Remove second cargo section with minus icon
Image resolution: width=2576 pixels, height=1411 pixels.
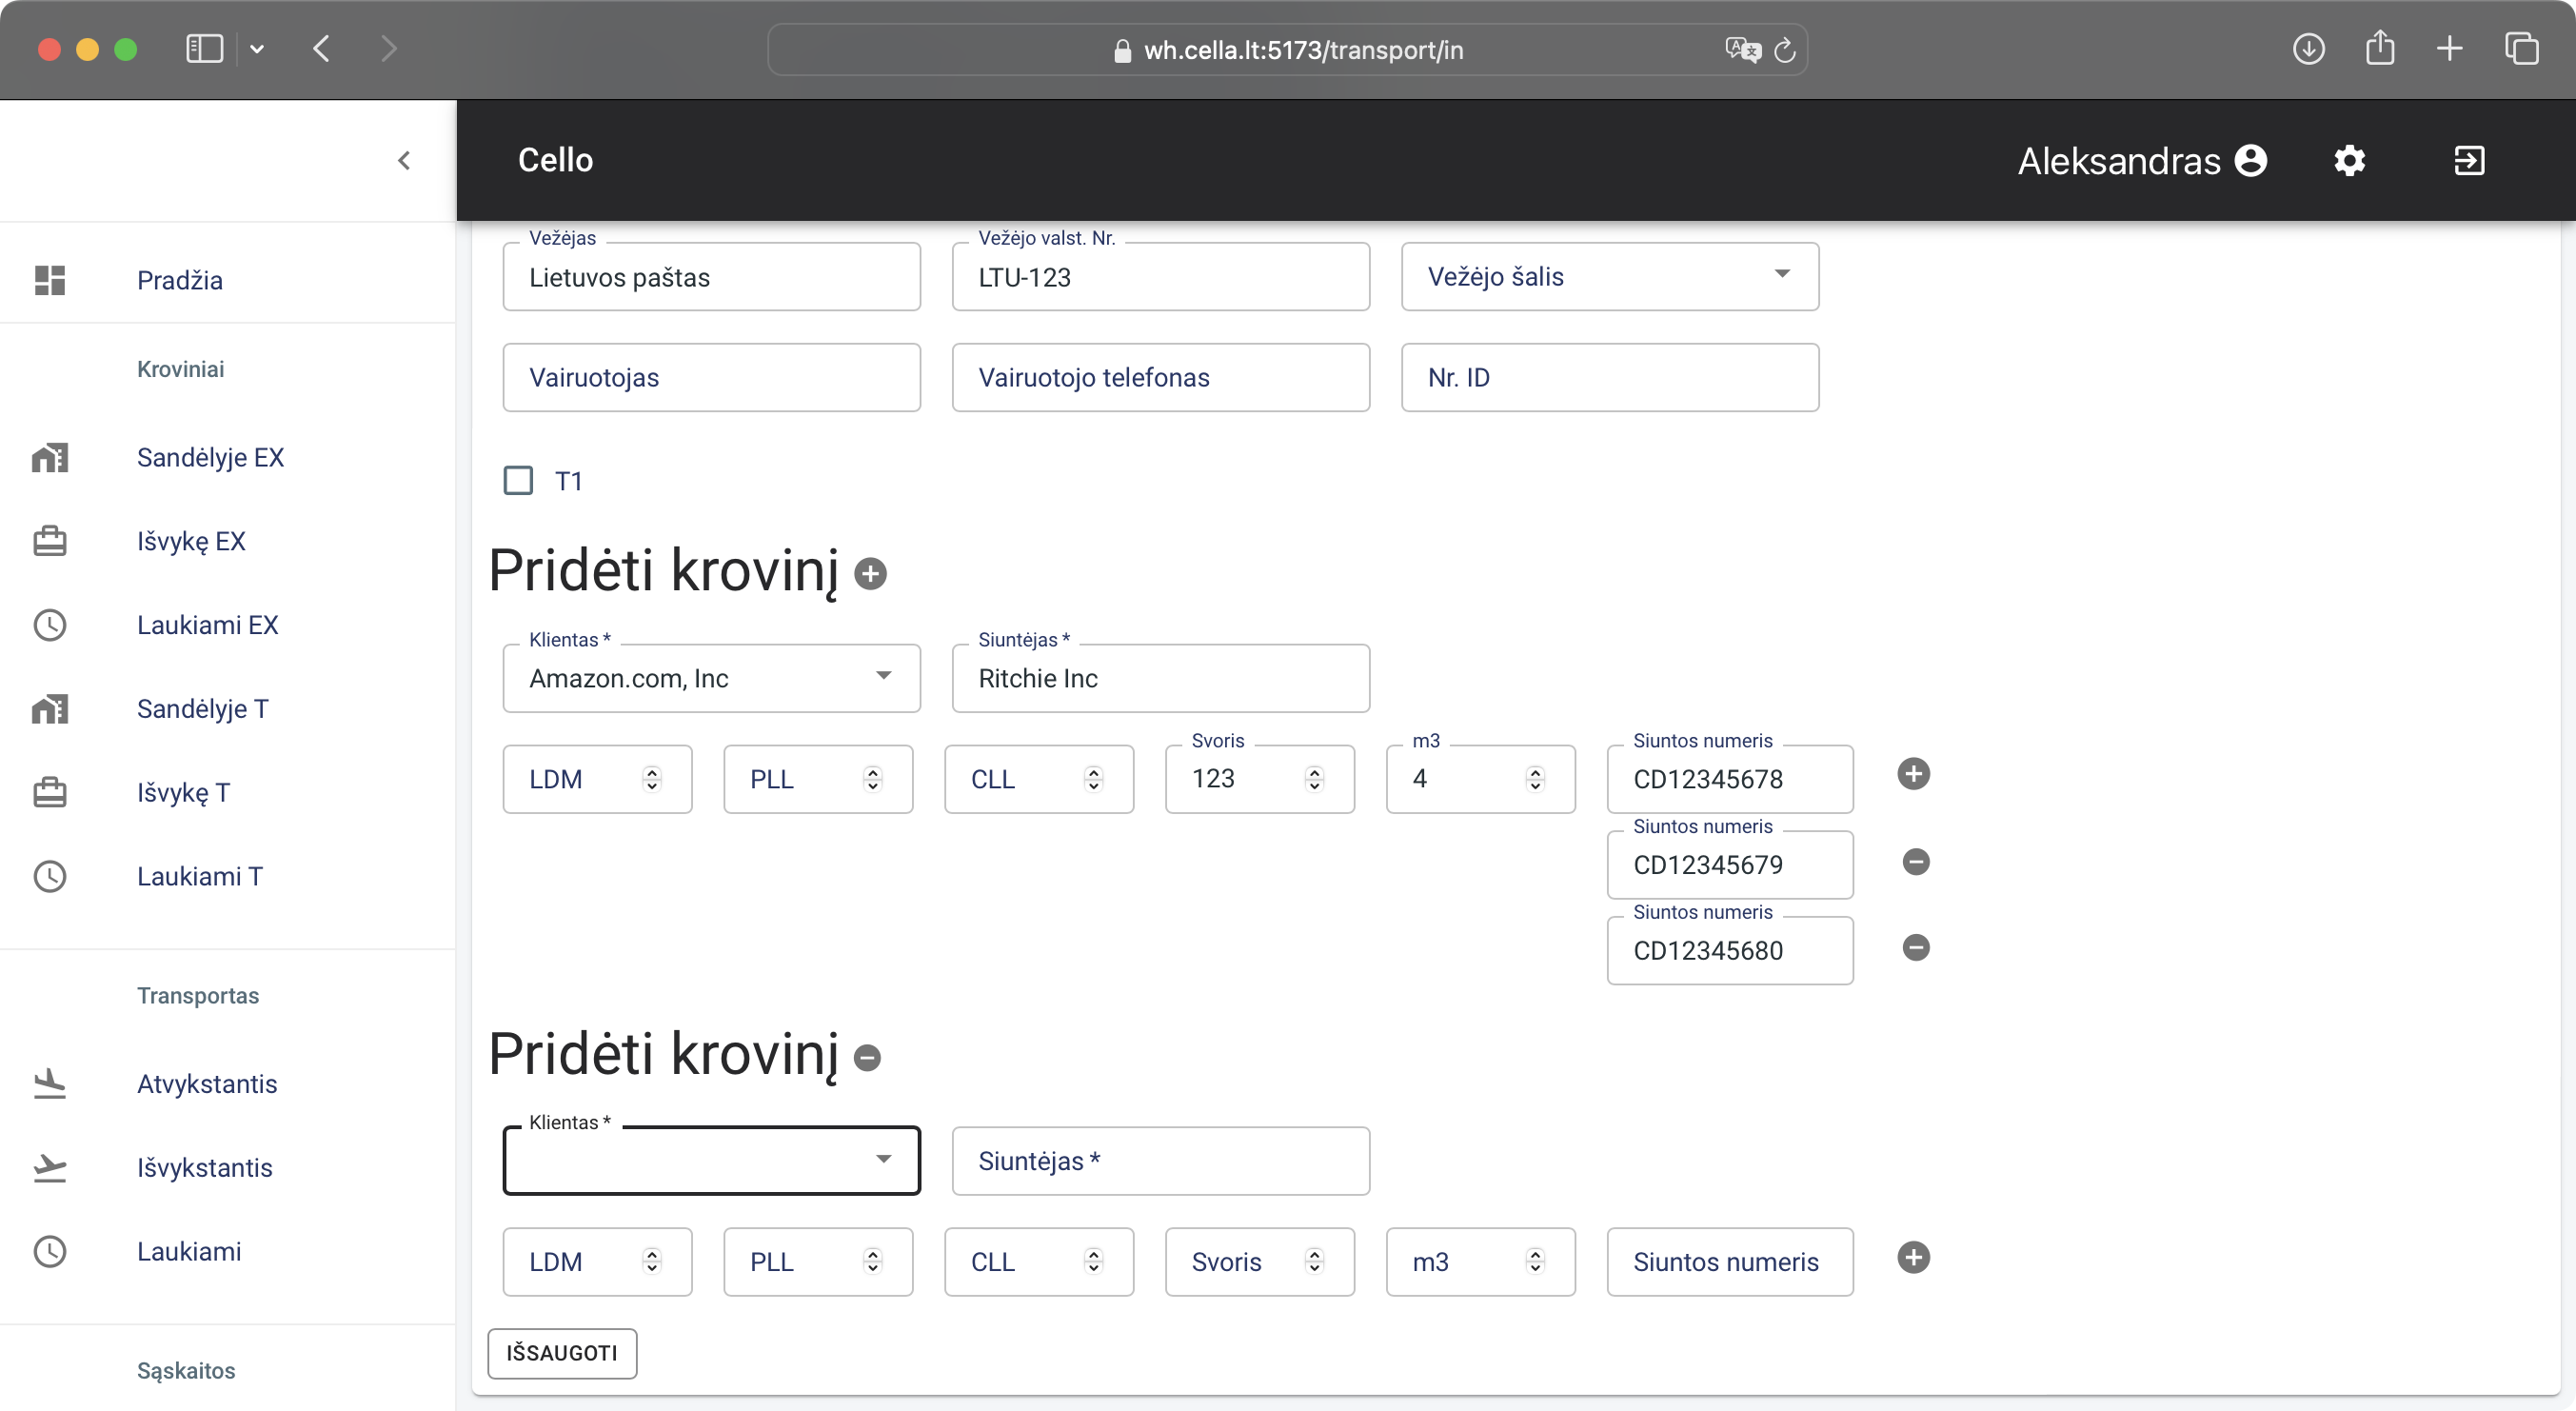(867, 1057)
